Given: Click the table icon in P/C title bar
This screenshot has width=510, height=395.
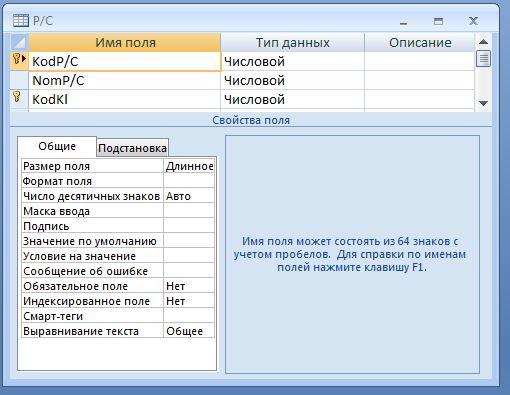Looking at the screenshot, I should [21, 21].
